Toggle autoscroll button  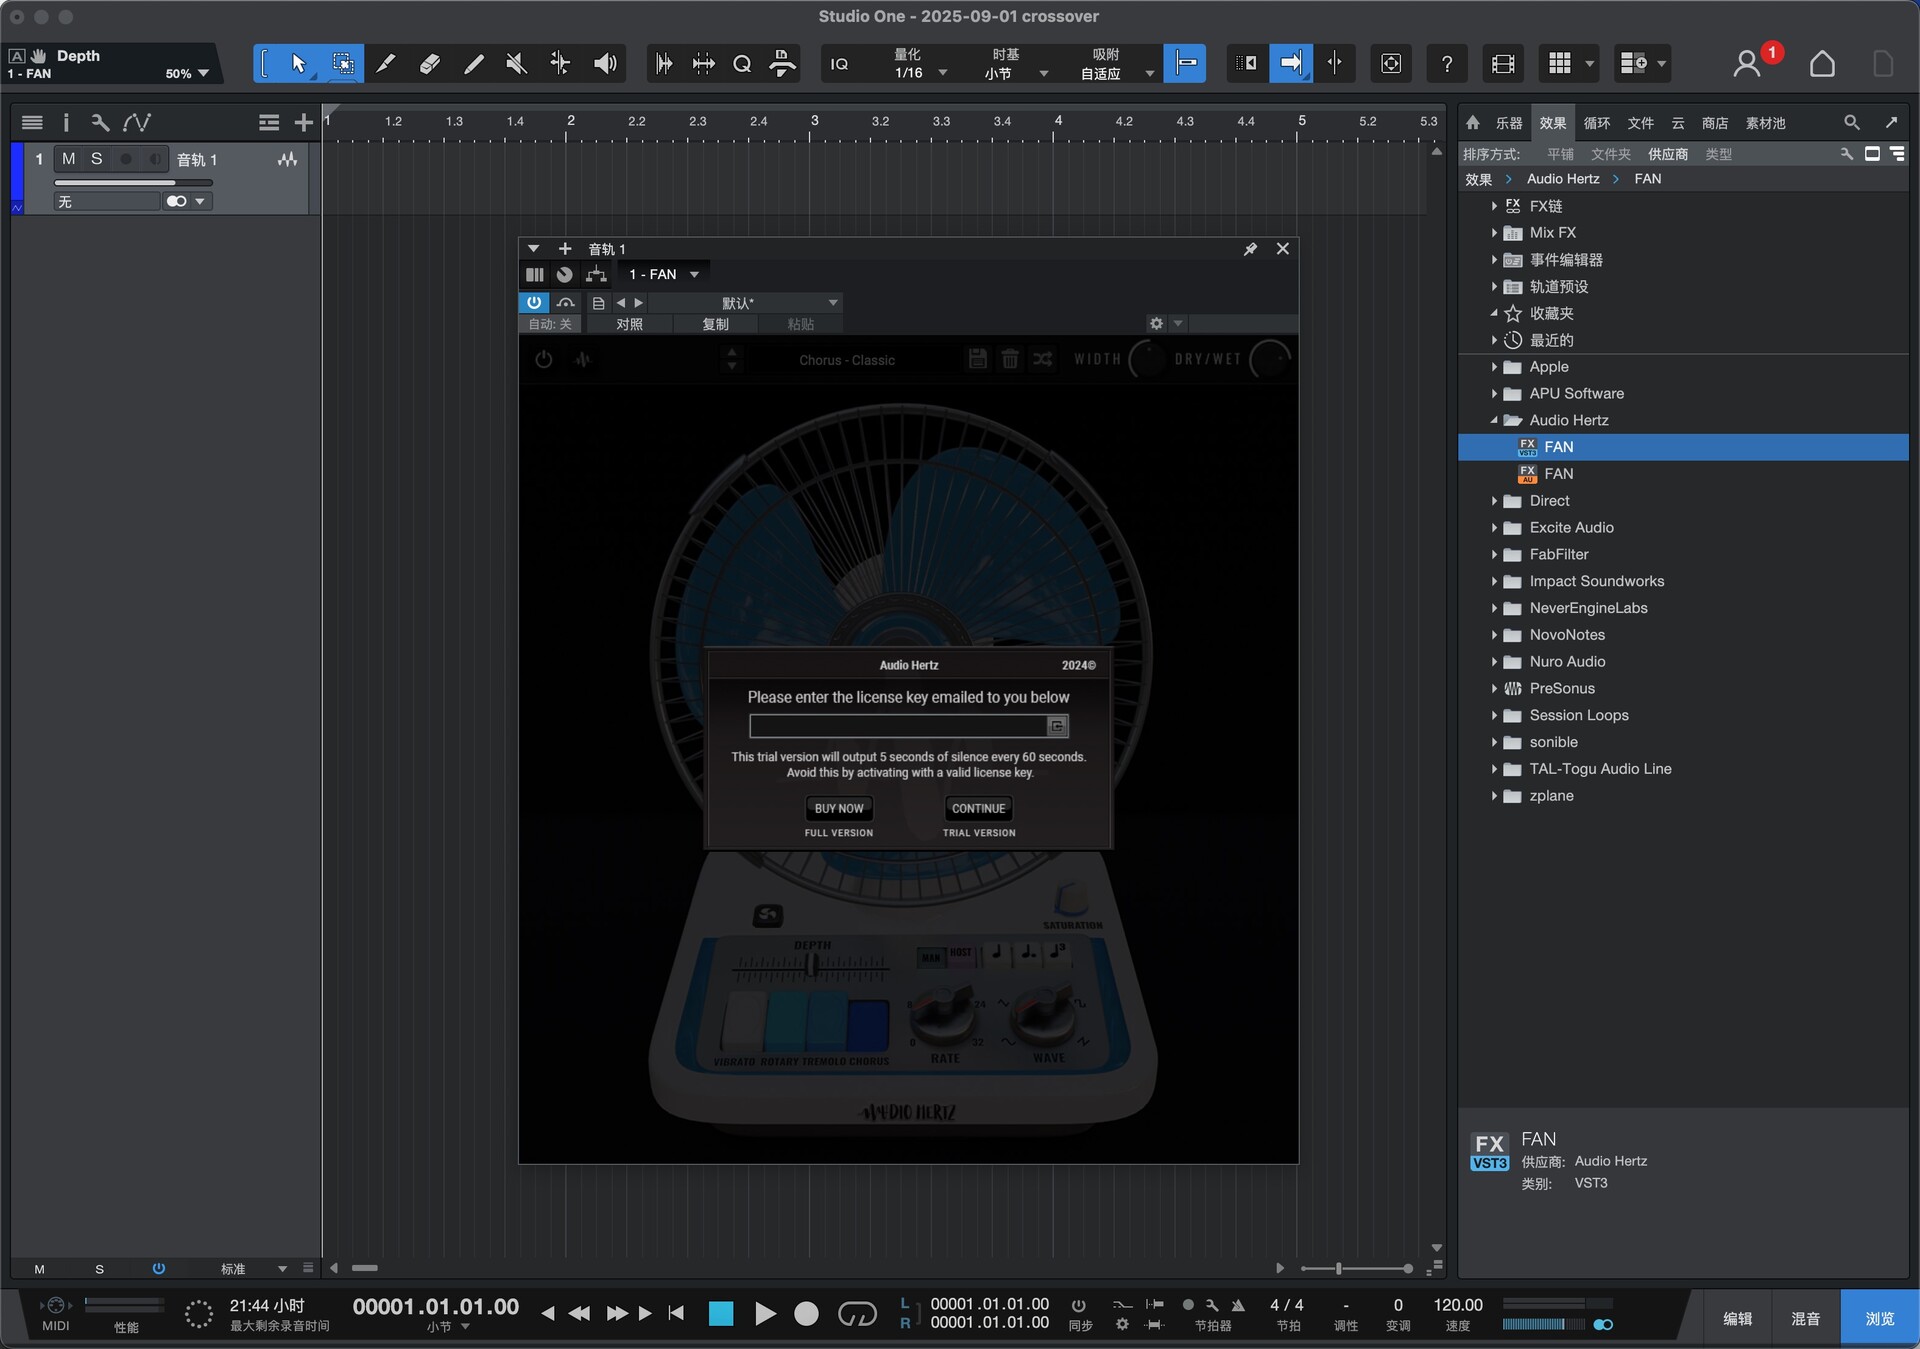[x=1291, y=64]
